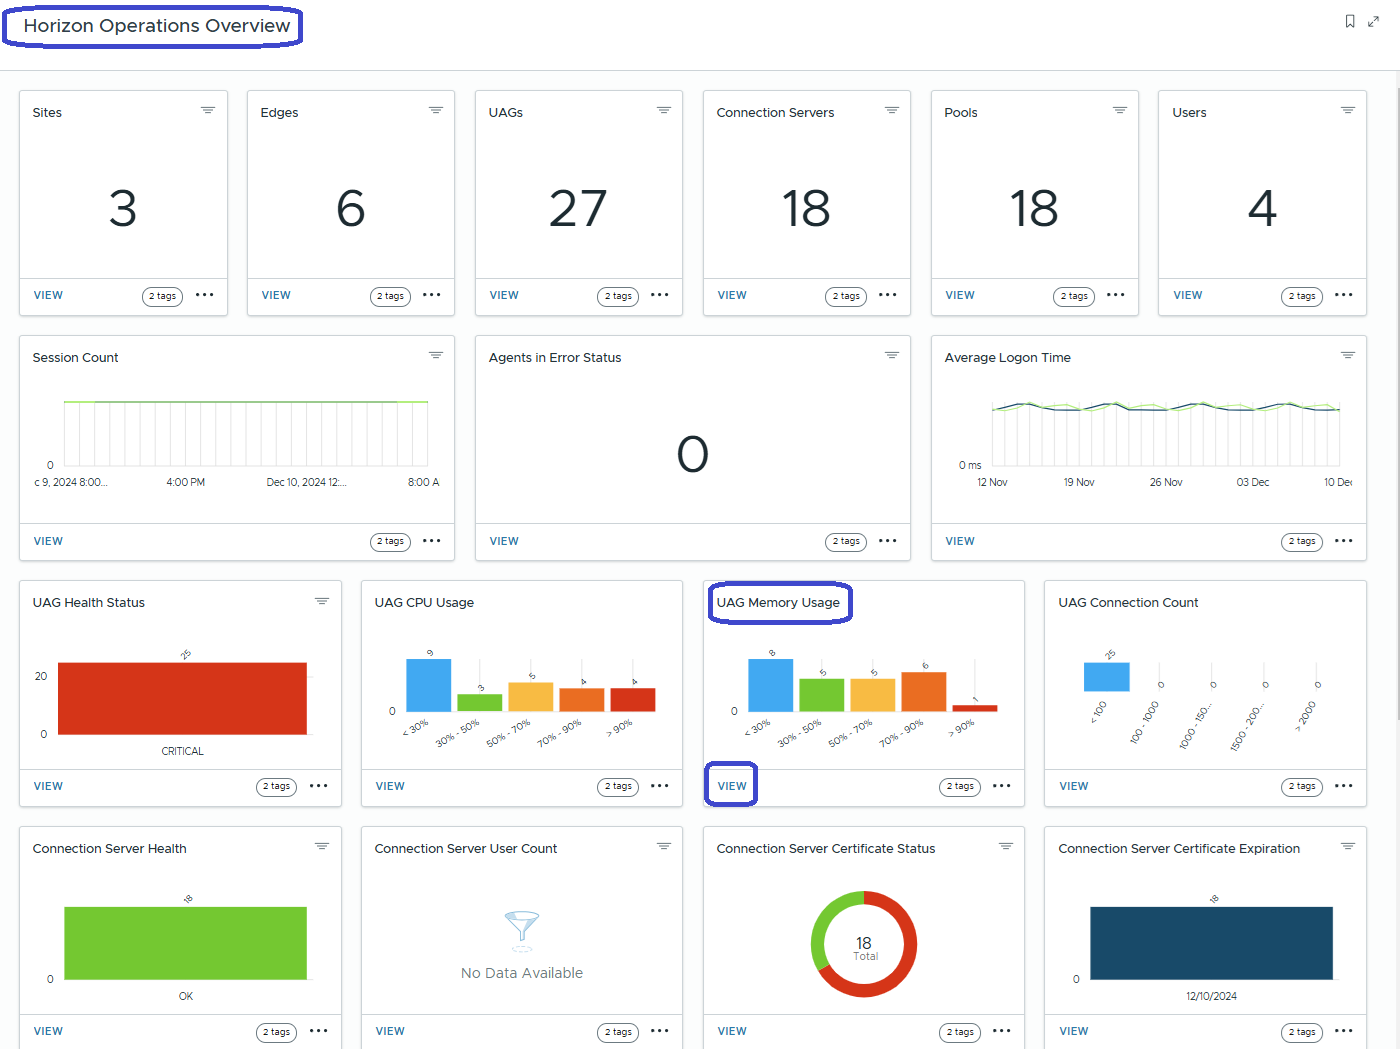Open more options on UAG Memory Usage

[1002, 786]
